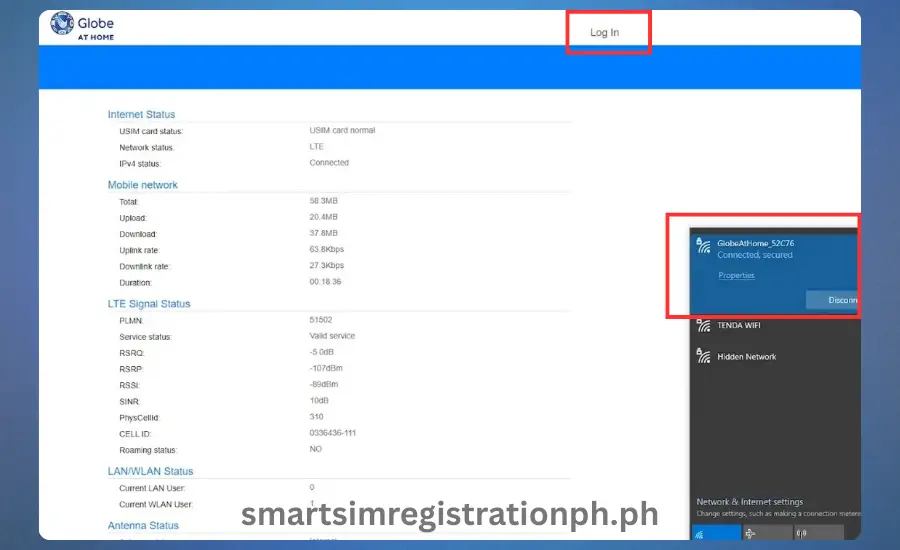The image size is (900, 550).
Task: Open Network & Internet settings
Action: [750, 502]
